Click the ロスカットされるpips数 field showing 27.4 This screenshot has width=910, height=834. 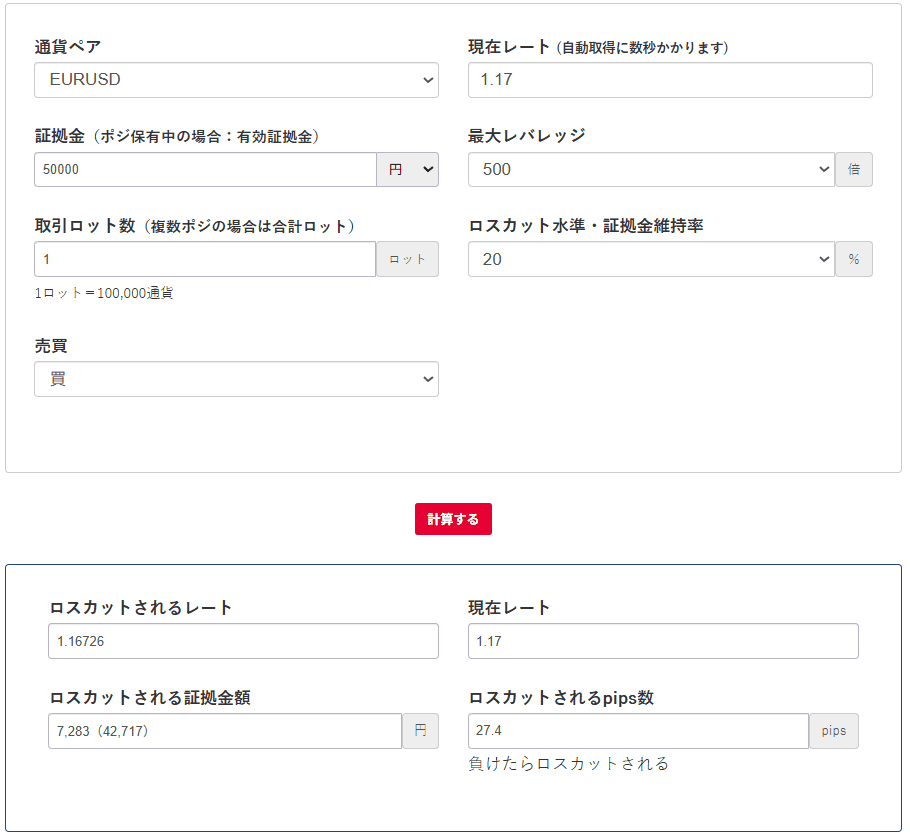[x=638, y=731]
